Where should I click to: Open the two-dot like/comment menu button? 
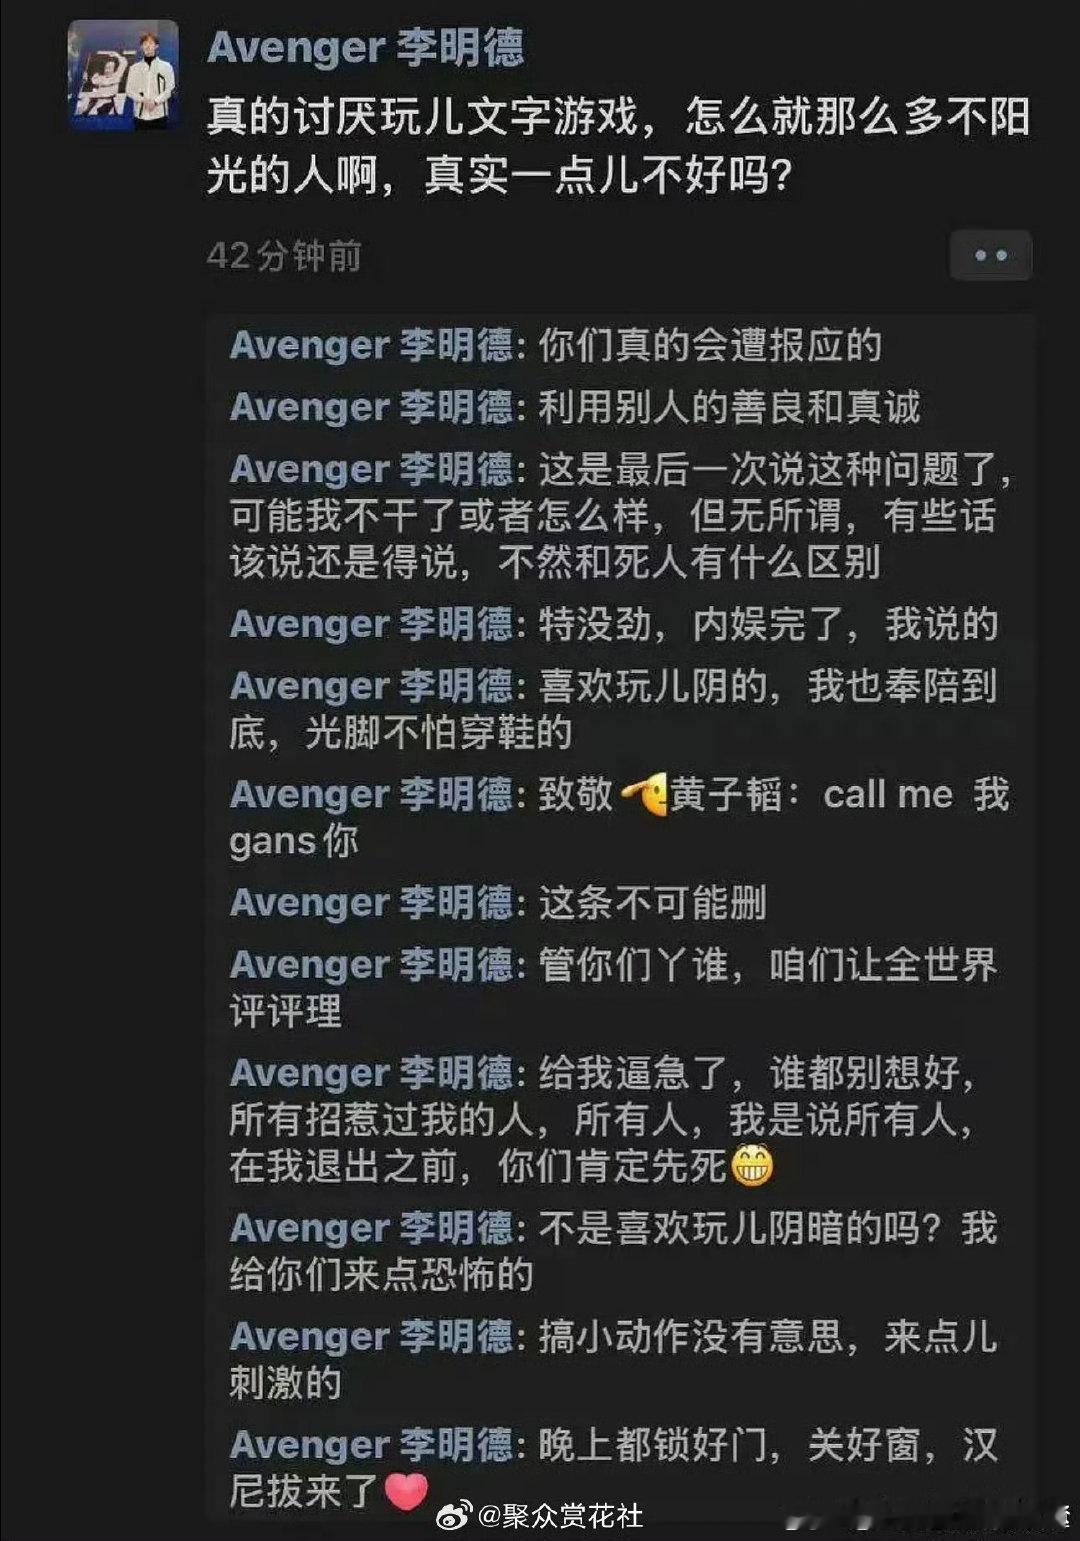coord(990,255)
